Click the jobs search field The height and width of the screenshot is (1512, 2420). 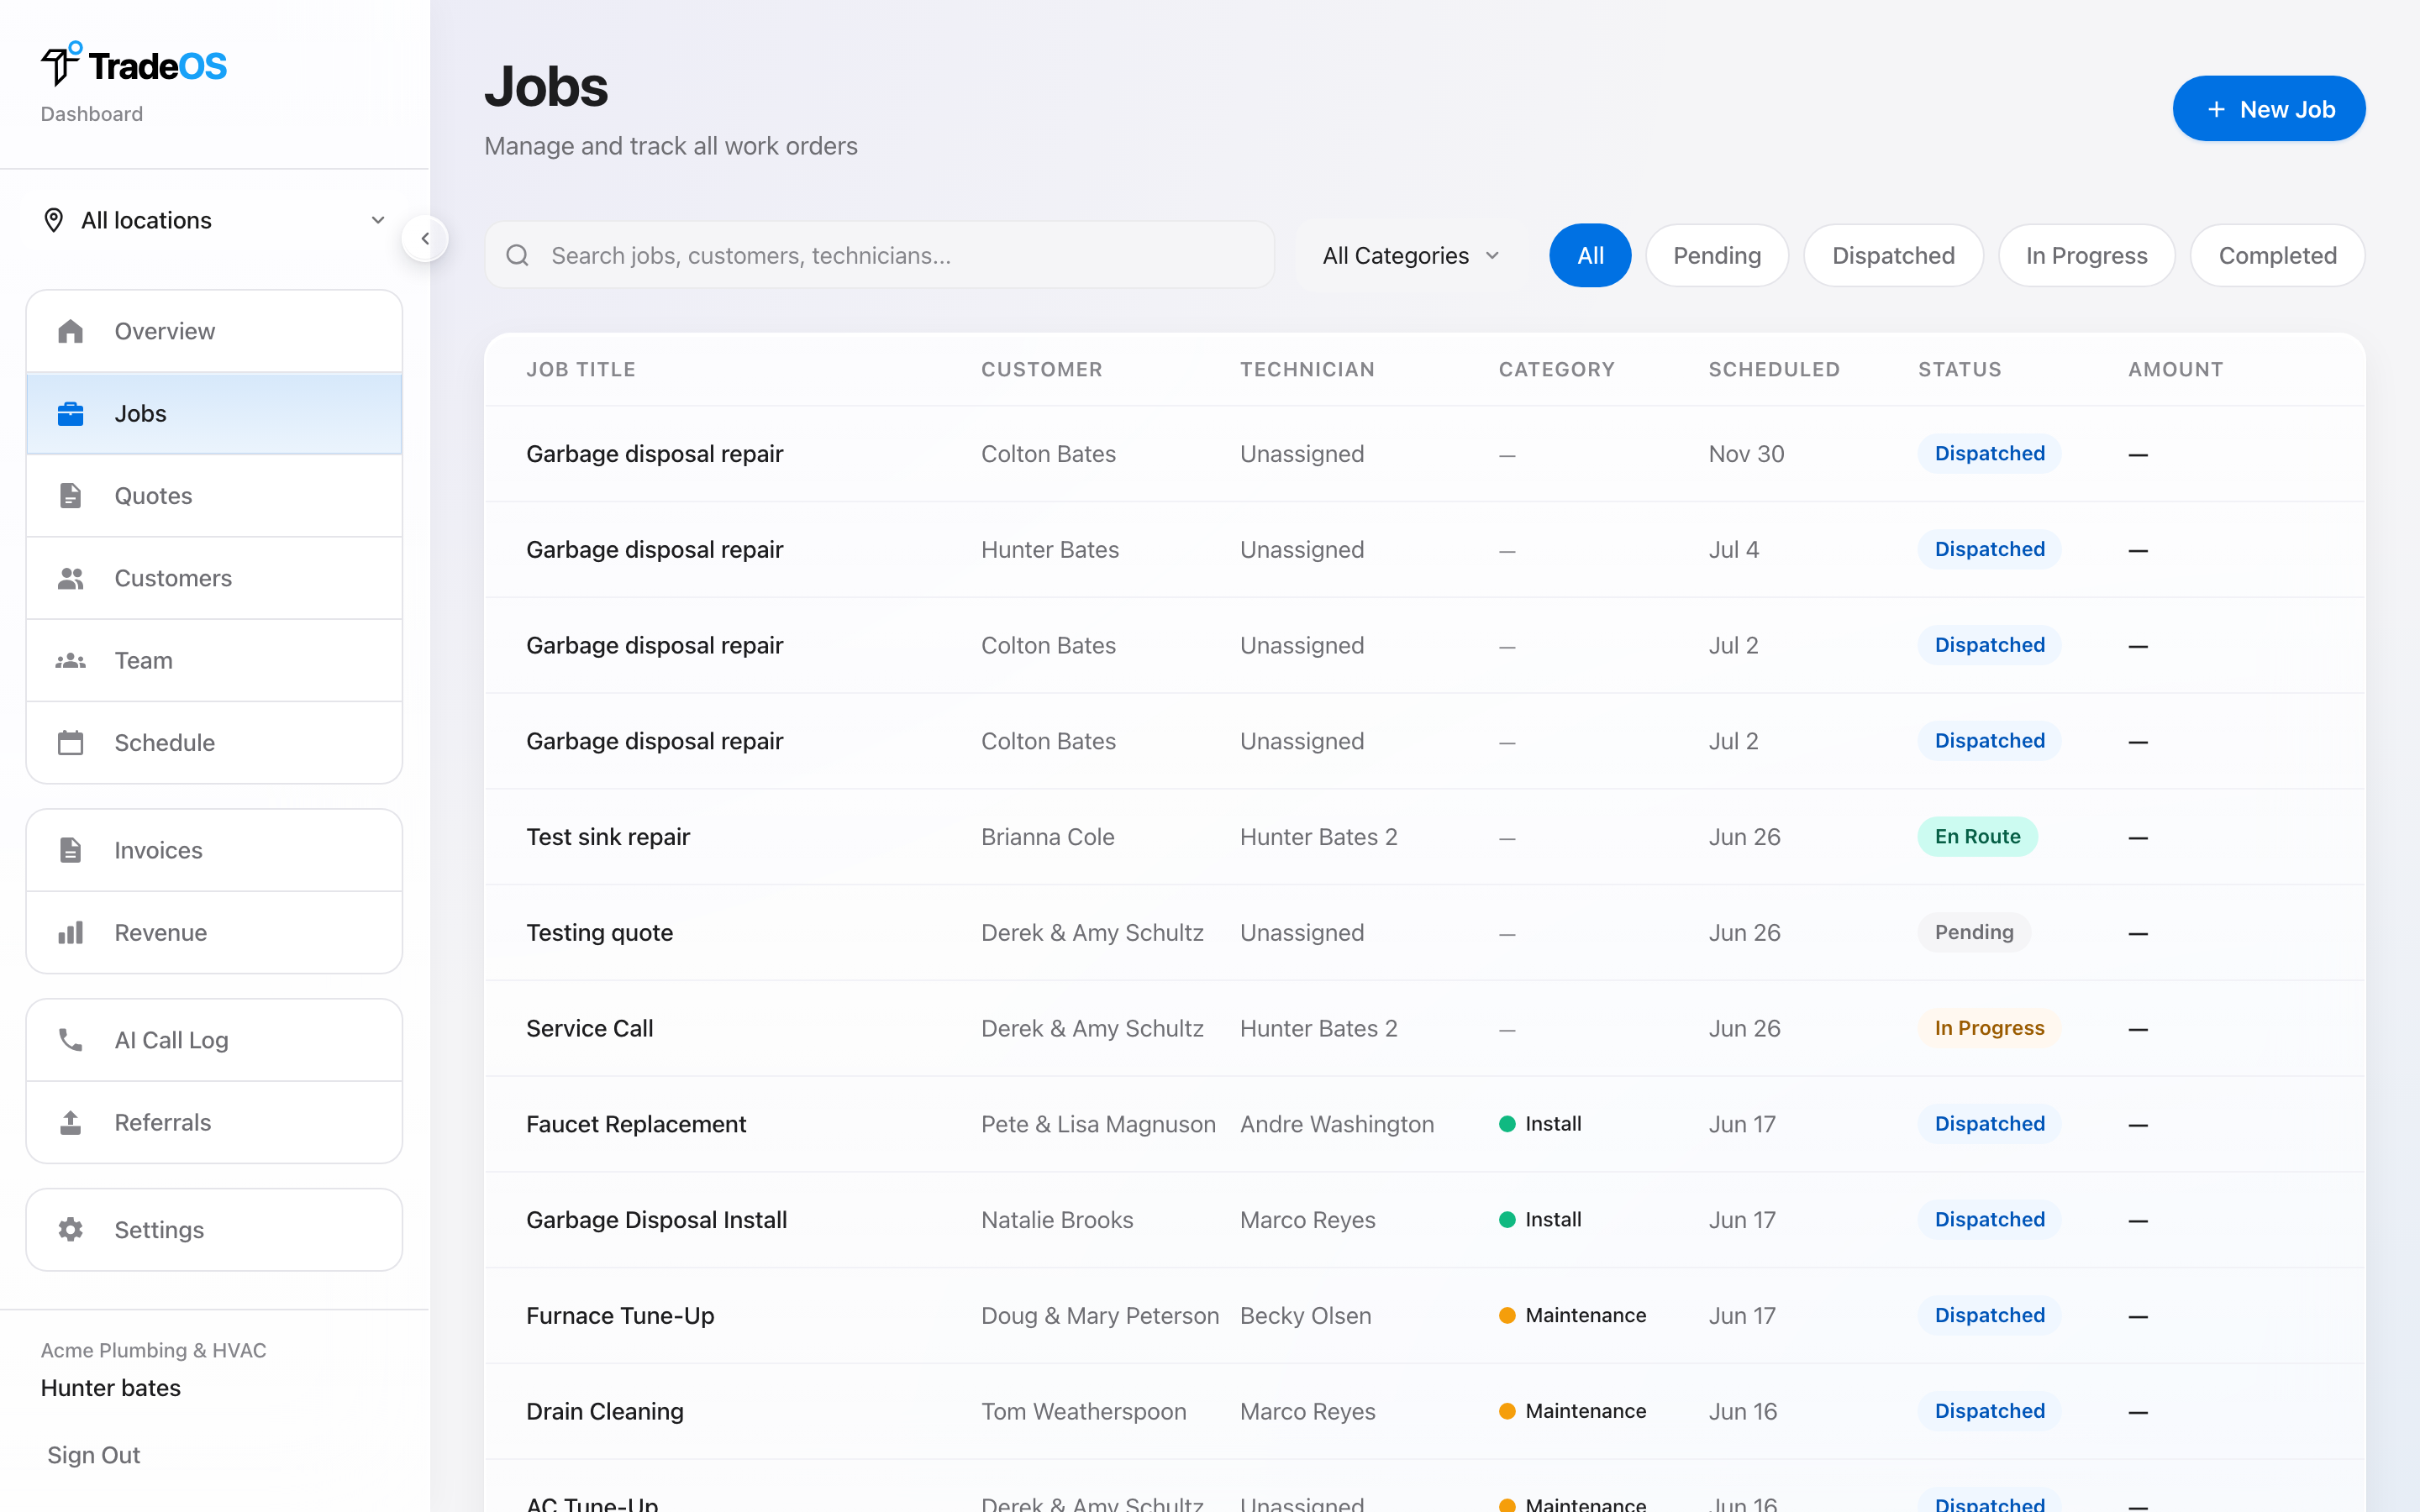point(879,255)
